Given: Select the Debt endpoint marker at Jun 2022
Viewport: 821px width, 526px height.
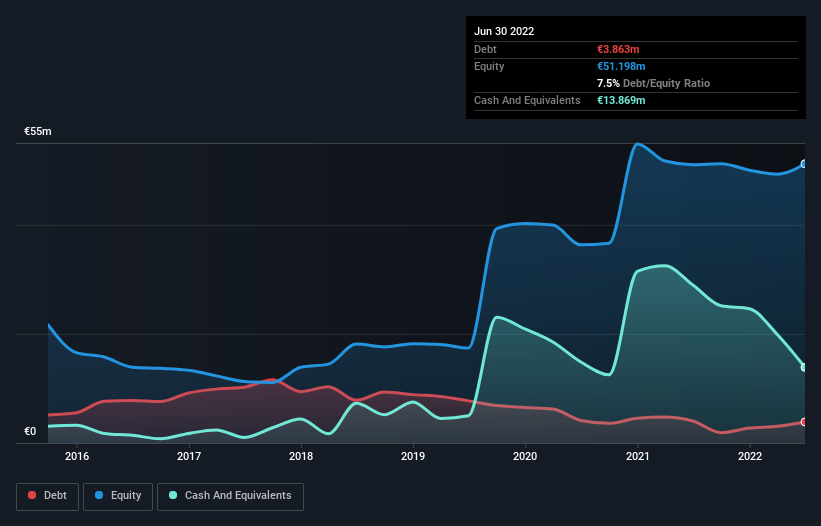Looking at the screenshot, I should pyautogui.click(x=804, y=422).
